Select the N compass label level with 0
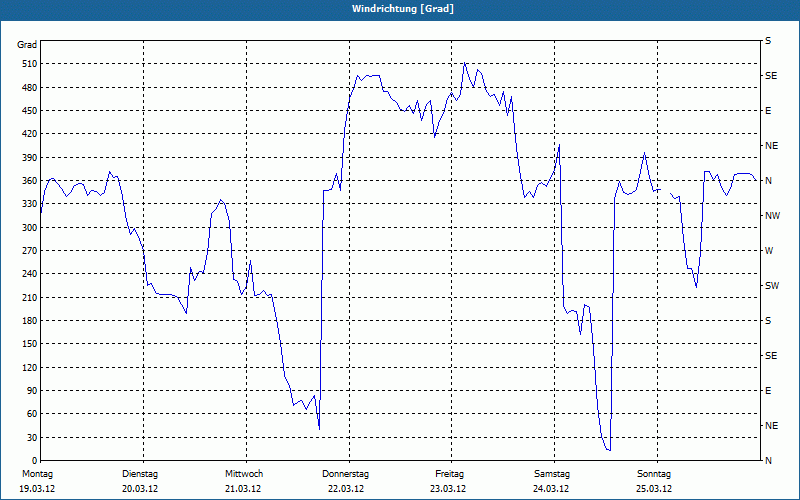 pyautogui.click(x=768, y=461)
